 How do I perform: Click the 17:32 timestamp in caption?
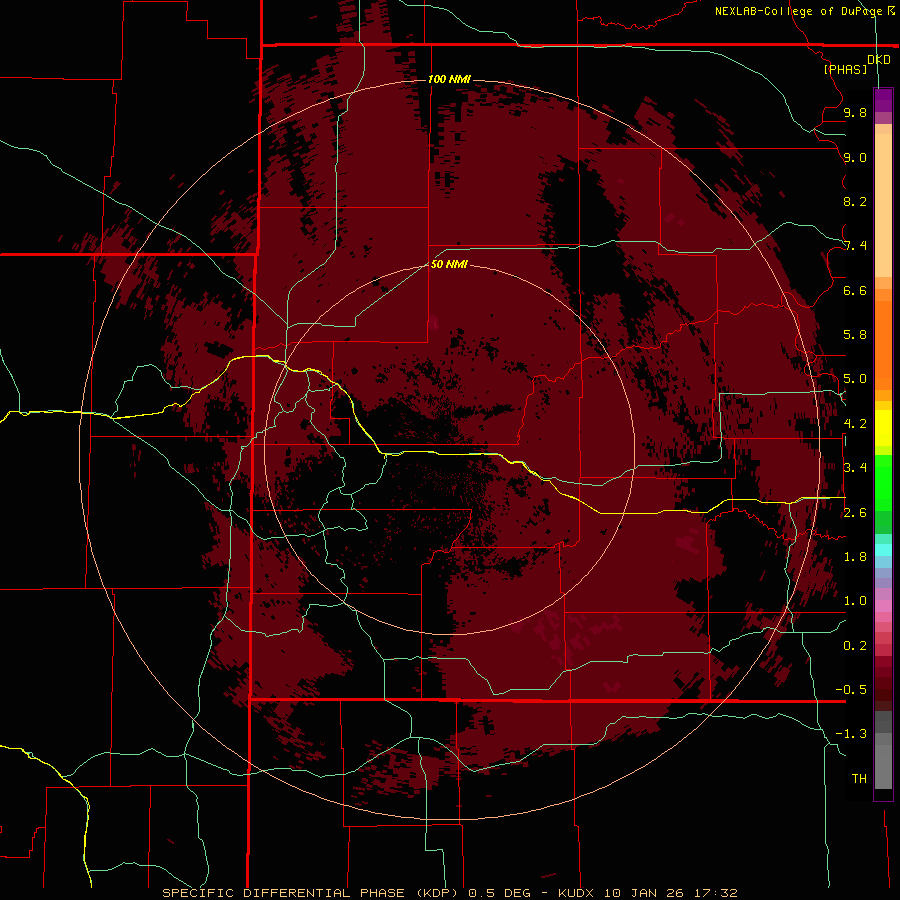tap(715, 893)
